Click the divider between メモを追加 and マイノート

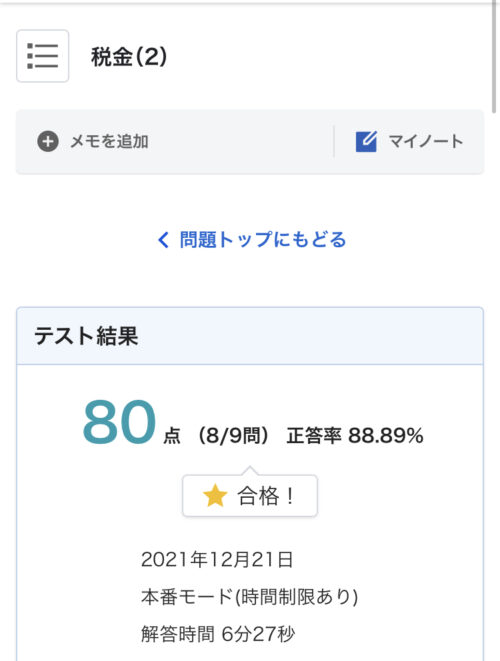(334, 141)
